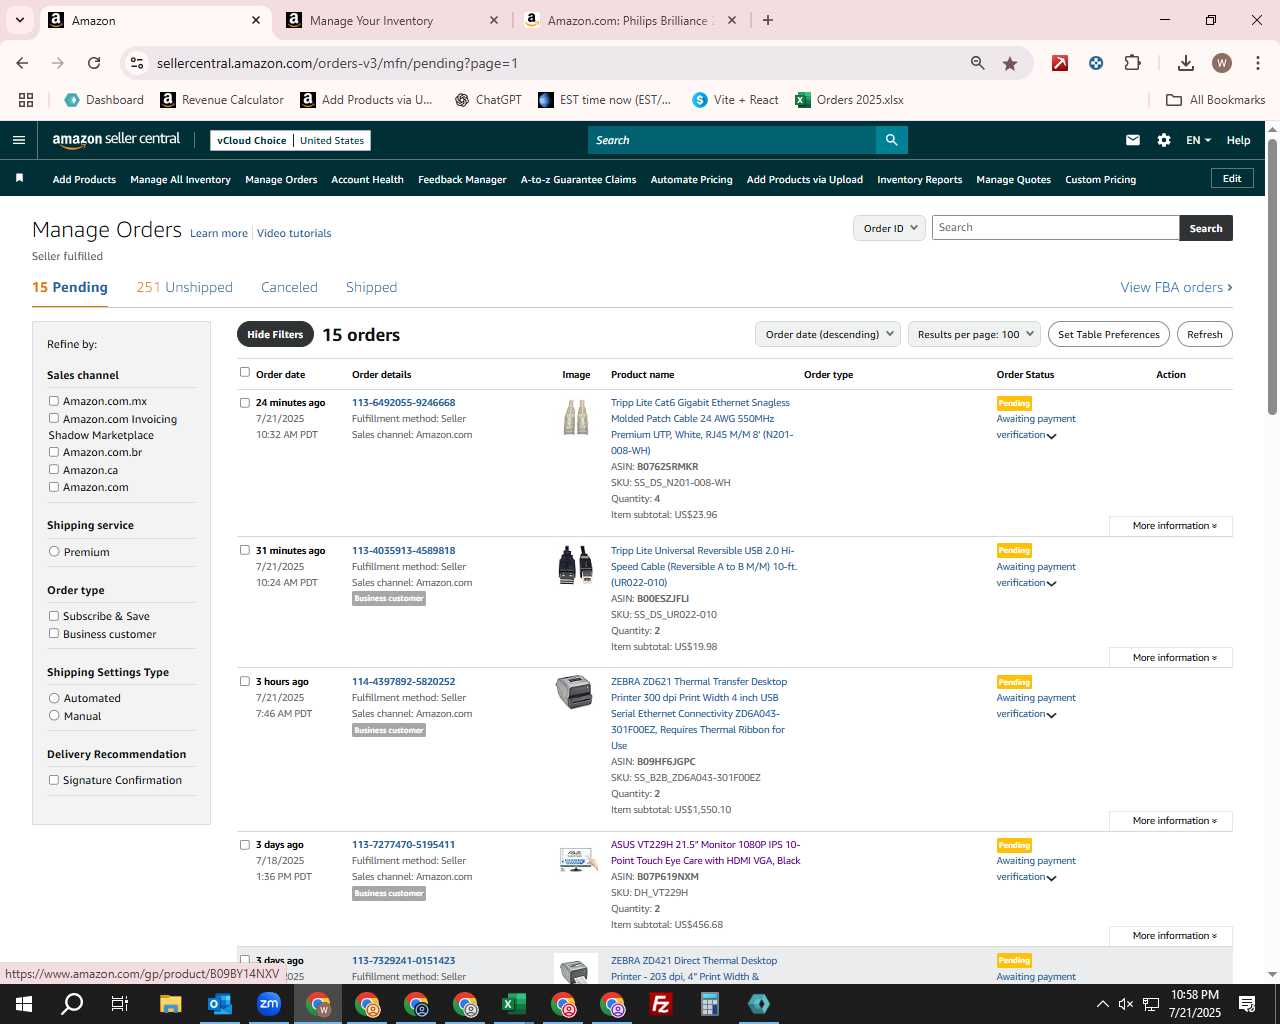Image resolution: width=1280 pixels, height=1024 pixels.
Task: Switch to the Shipped orders tab
Action: [371, 287]
